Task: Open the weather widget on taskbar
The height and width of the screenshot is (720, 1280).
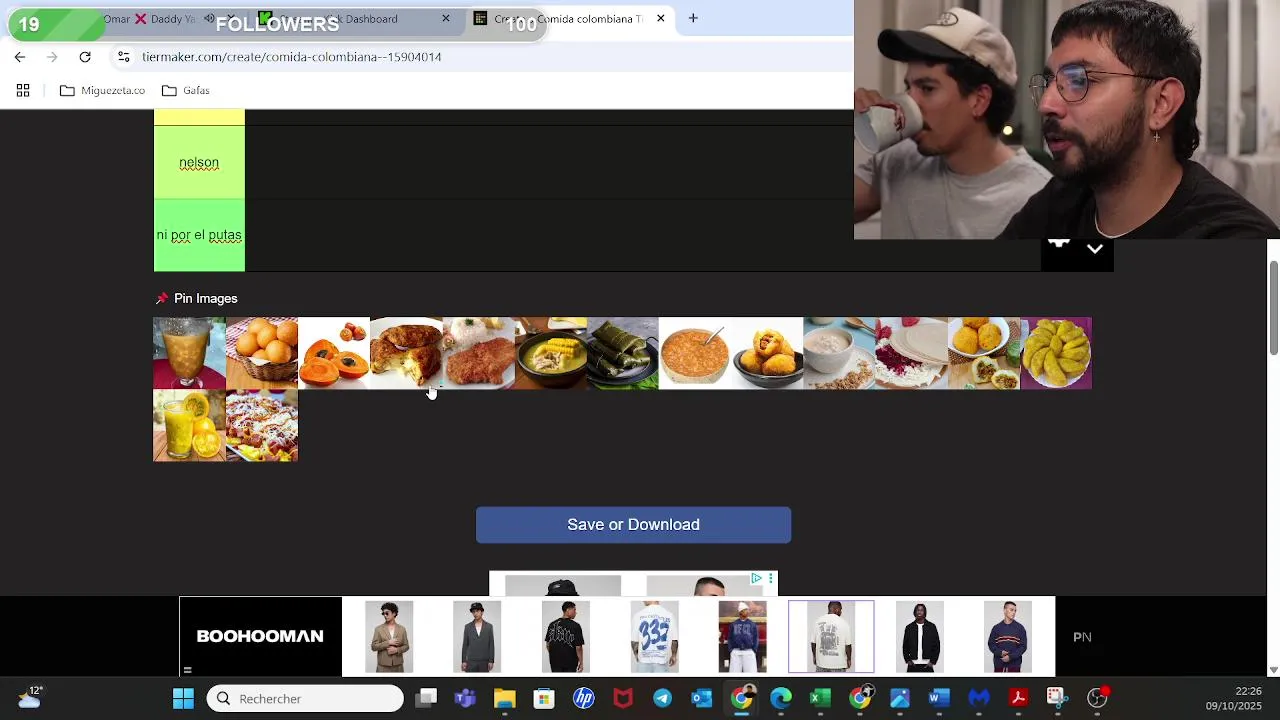Action: pyautogui.click(x=29, y=697)
